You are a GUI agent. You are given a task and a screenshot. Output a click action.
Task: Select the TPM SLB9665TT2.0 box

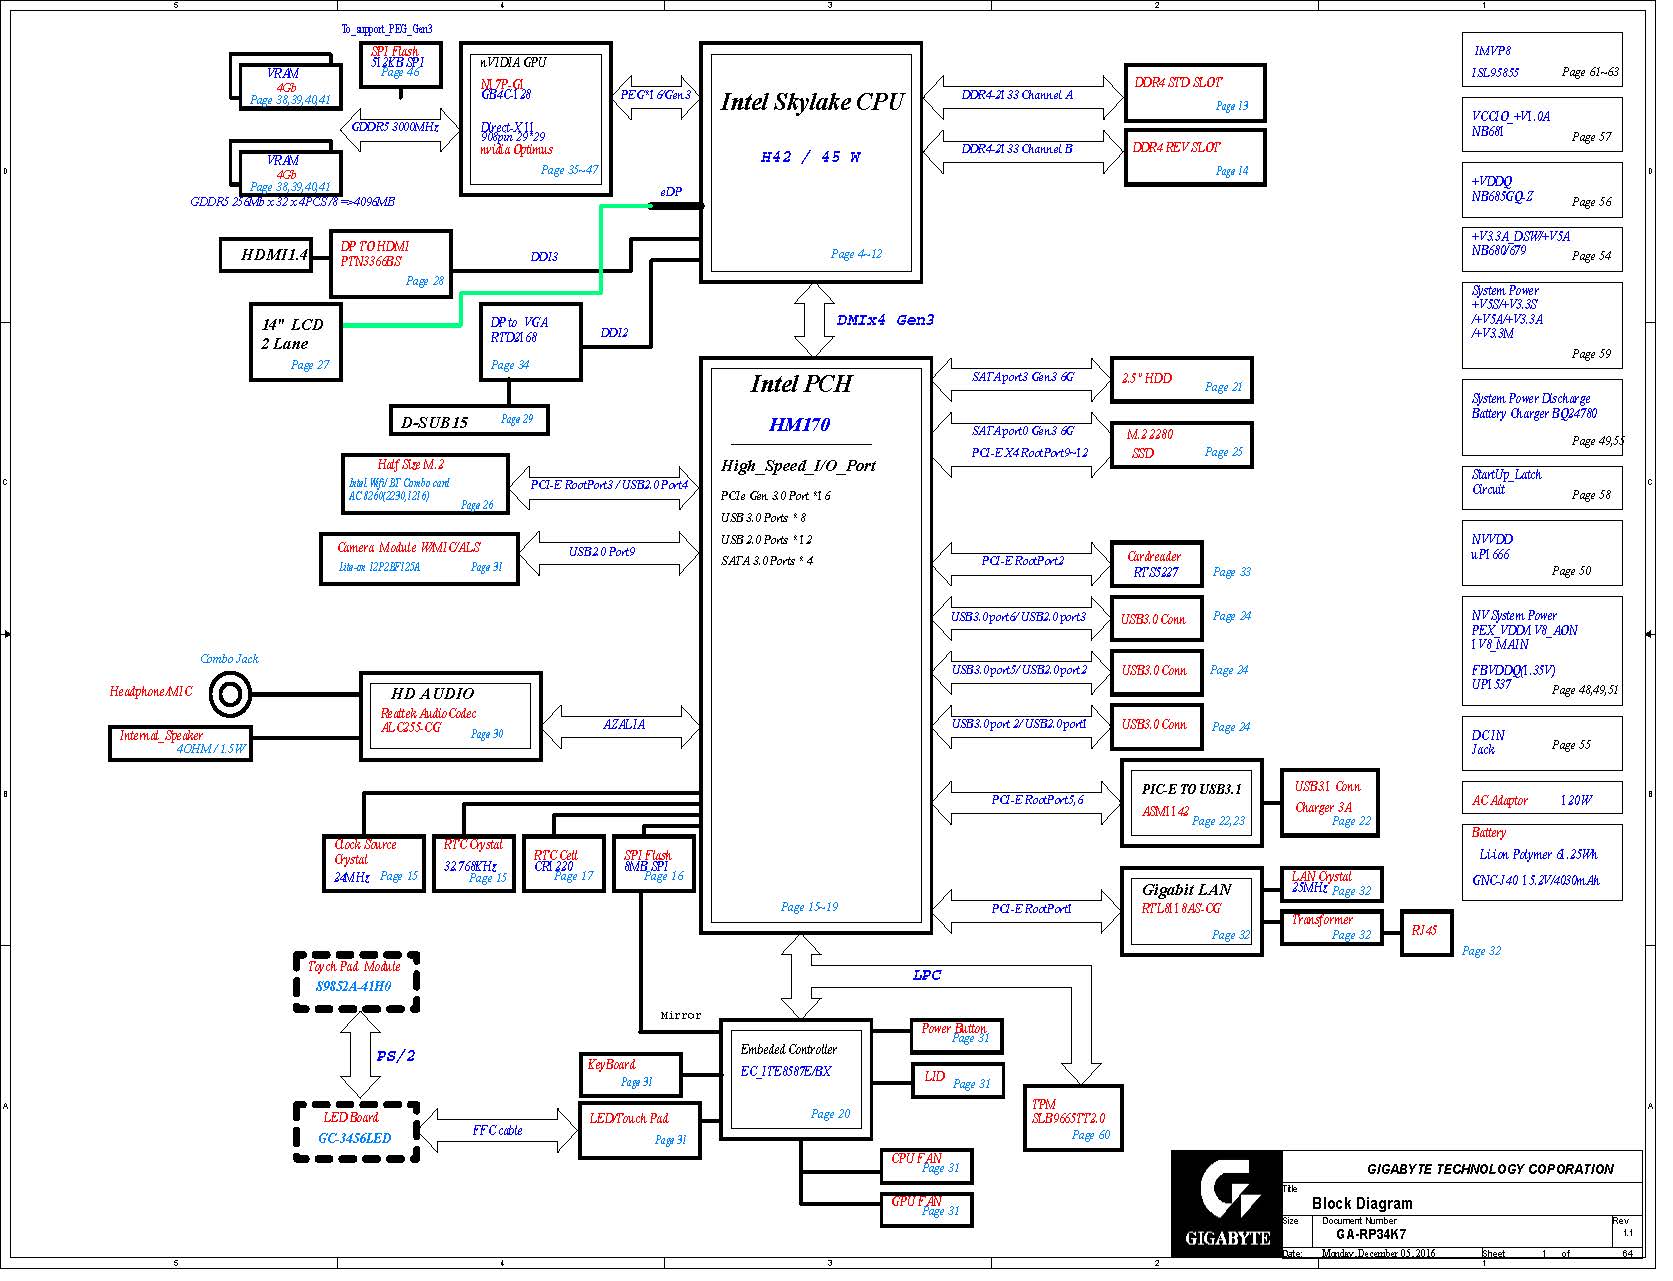click(1073, 1118)
